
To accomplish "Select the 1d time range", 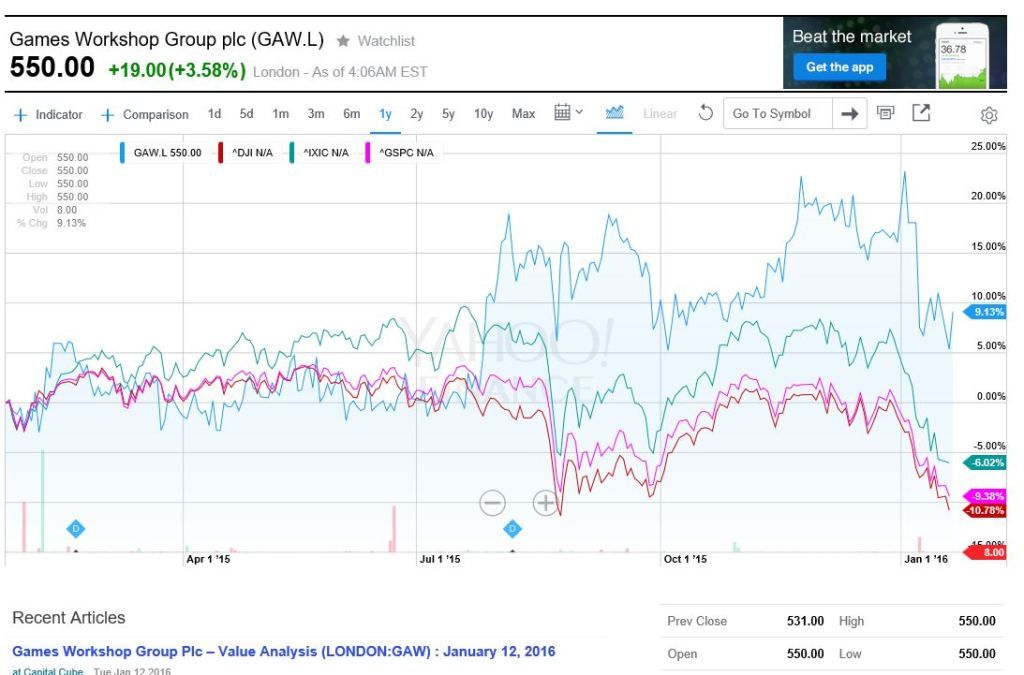I will tap(214, 114).
